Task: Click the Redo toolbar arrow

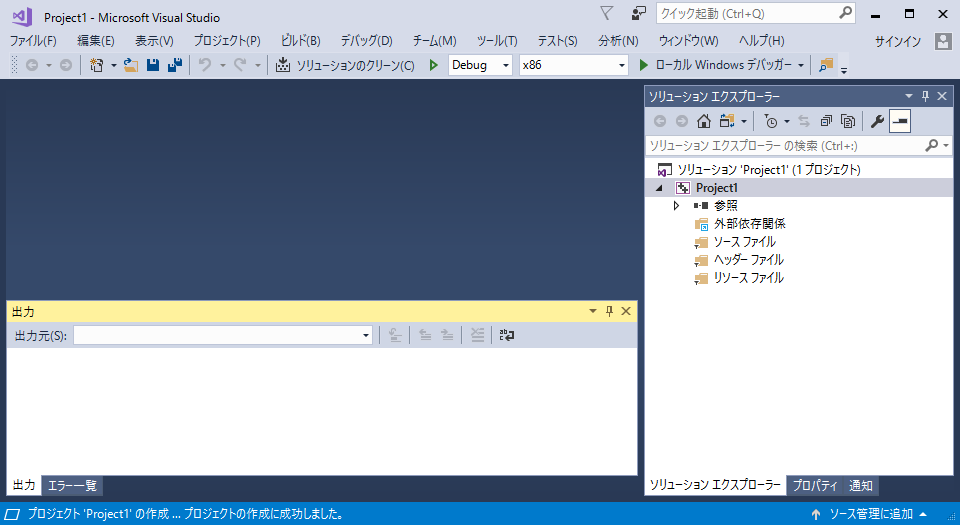Action: click(x=240, y=65)
